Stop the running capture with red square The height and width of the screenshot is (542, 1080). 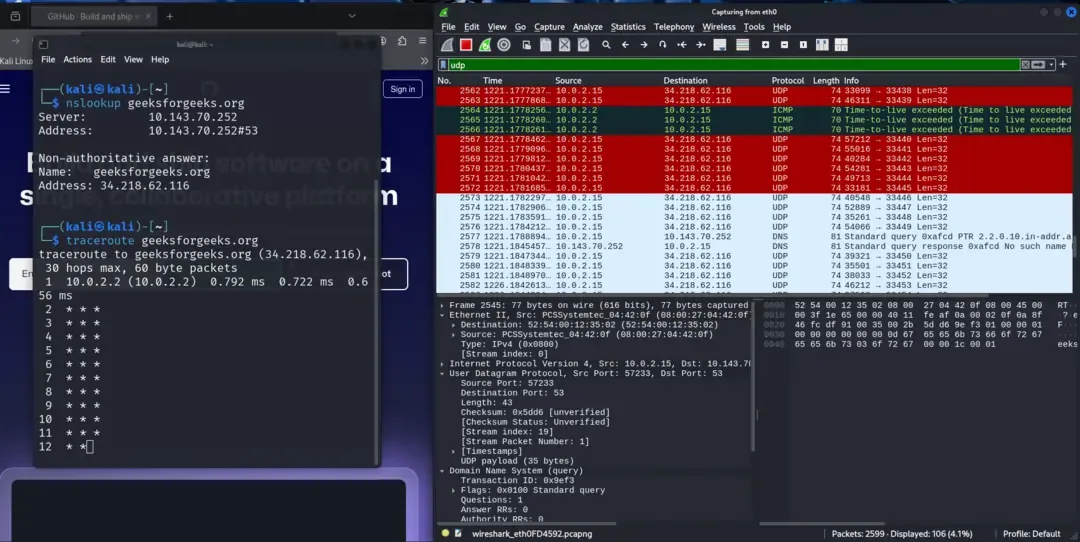pos(466,45)
